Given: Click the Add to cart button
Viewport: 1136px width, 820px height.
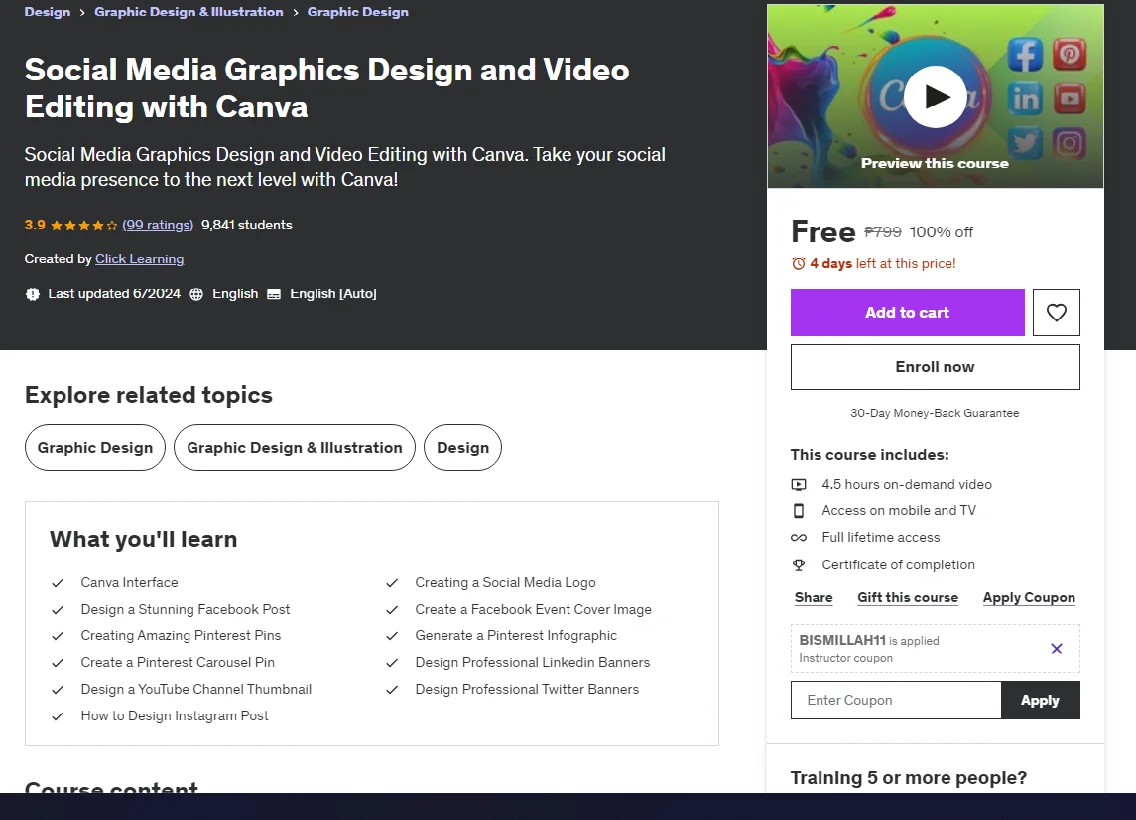Looking at the screenshot, I should click(907, 312).
